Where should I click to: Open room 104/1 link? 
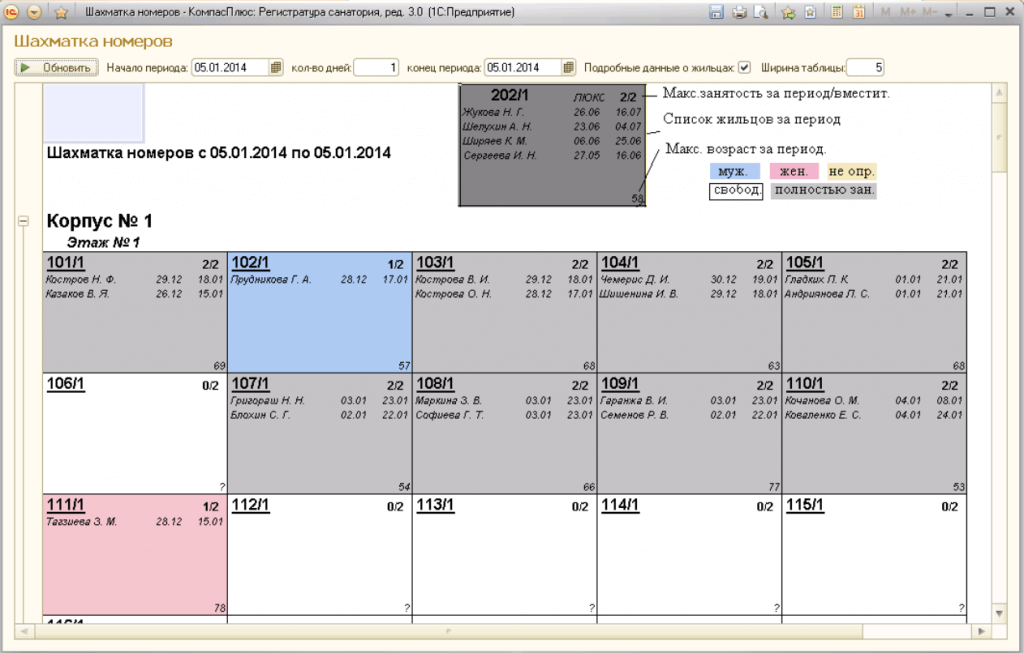(620, 263)
